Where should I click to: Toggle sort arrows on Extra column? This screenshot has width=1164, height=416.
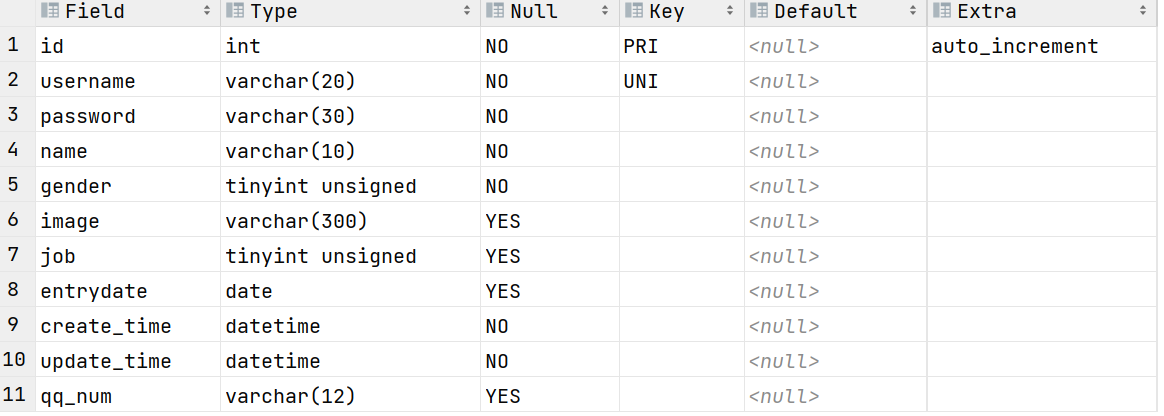point(1144,12)
